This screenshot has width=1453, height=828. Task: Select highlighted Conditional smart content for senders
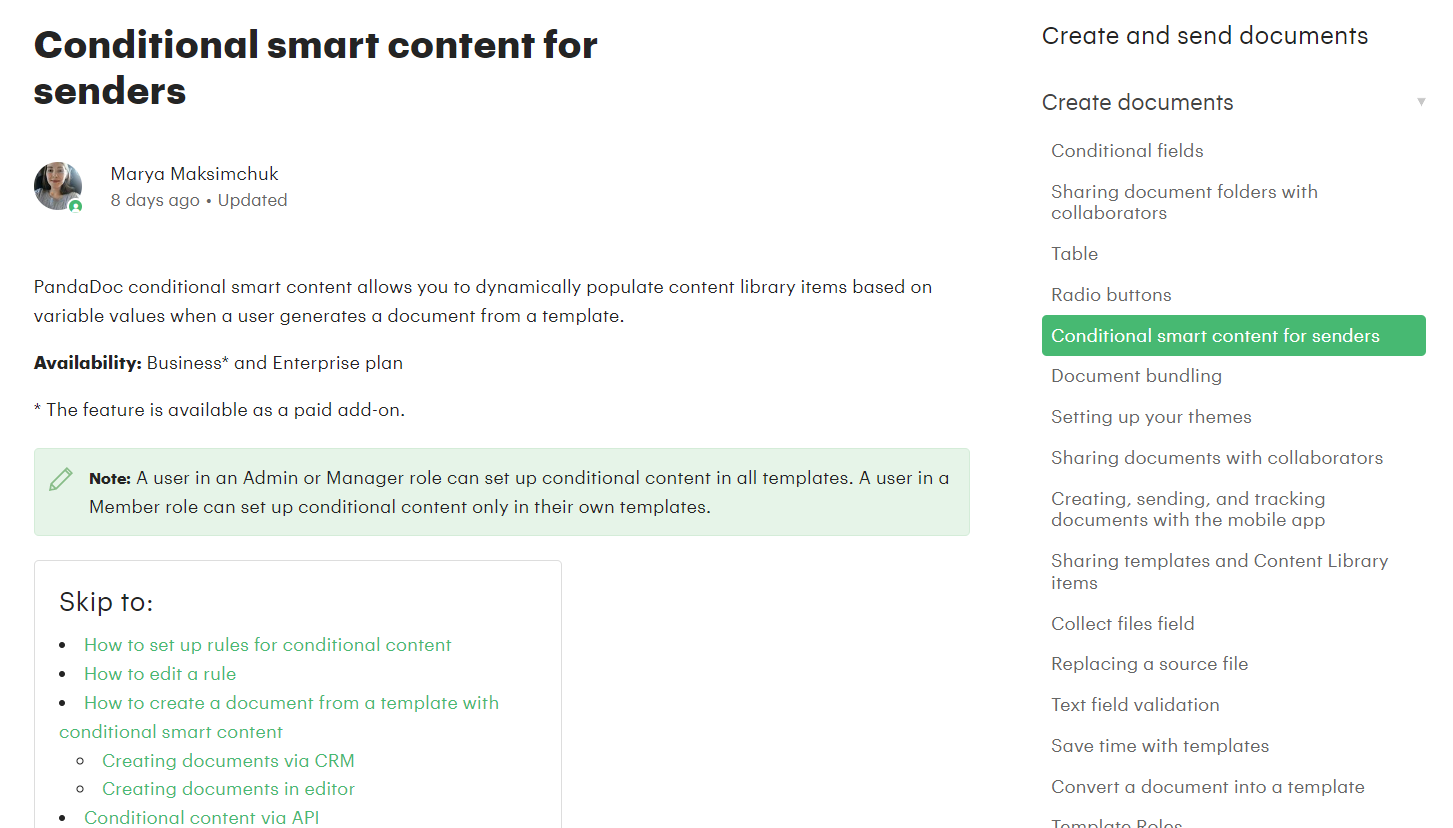click(x=1215, y=336)
